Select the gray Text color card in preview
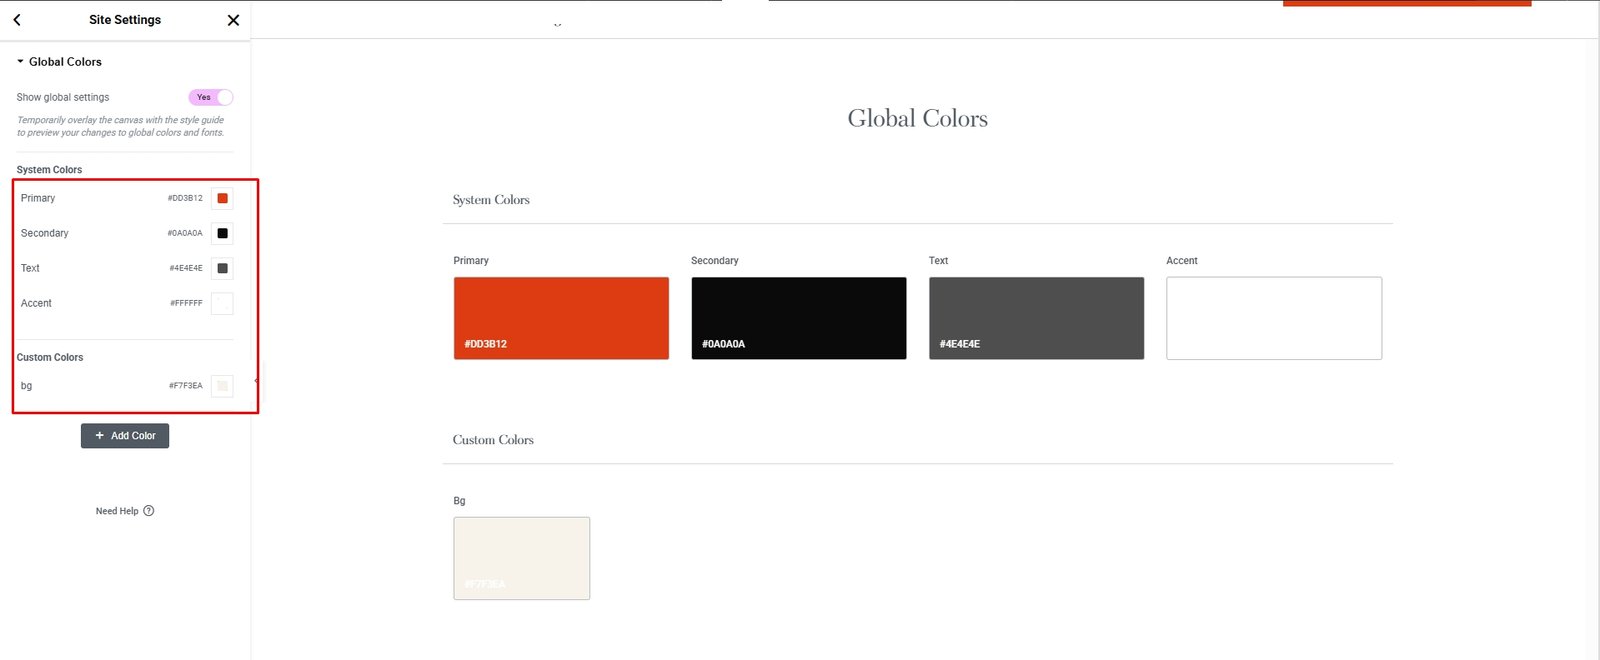The height and width of the screenshot is (660, 1600). [1036, 318]
